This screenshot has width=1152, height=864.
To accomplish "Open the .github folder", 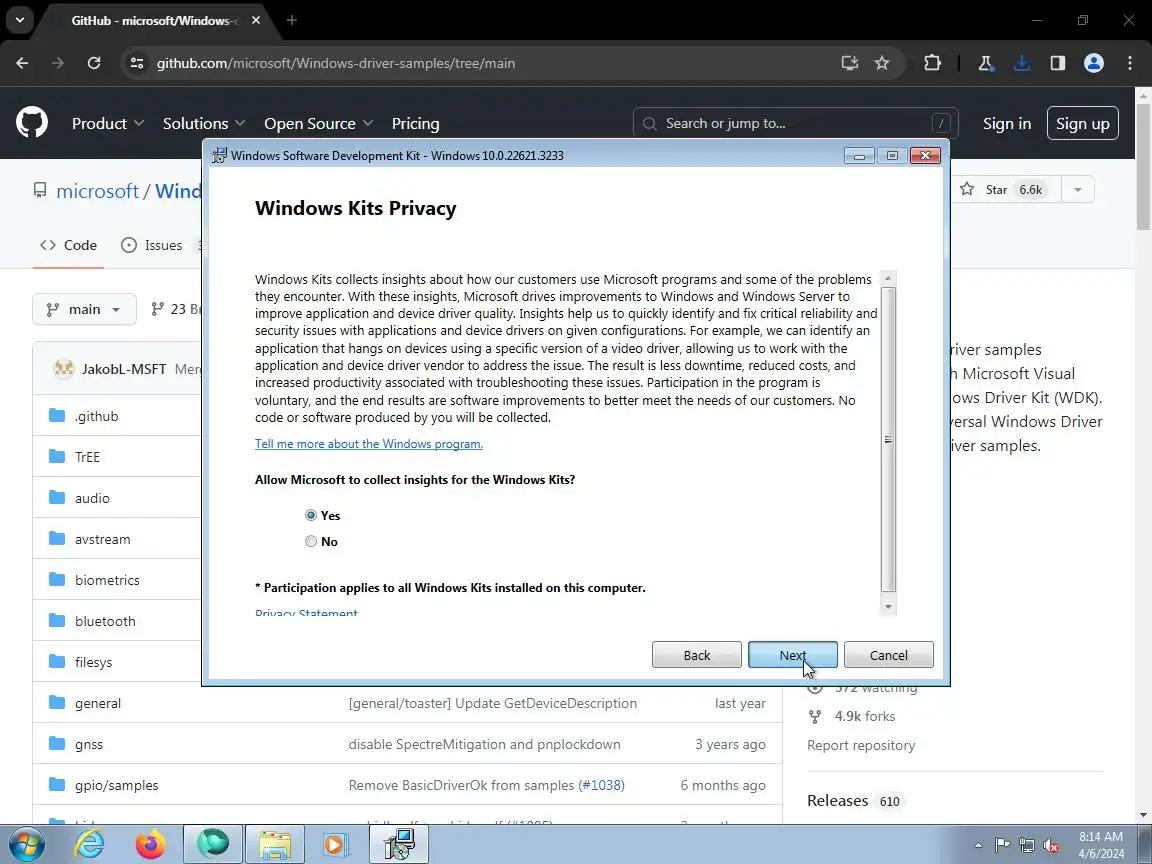I will point(96,416).
